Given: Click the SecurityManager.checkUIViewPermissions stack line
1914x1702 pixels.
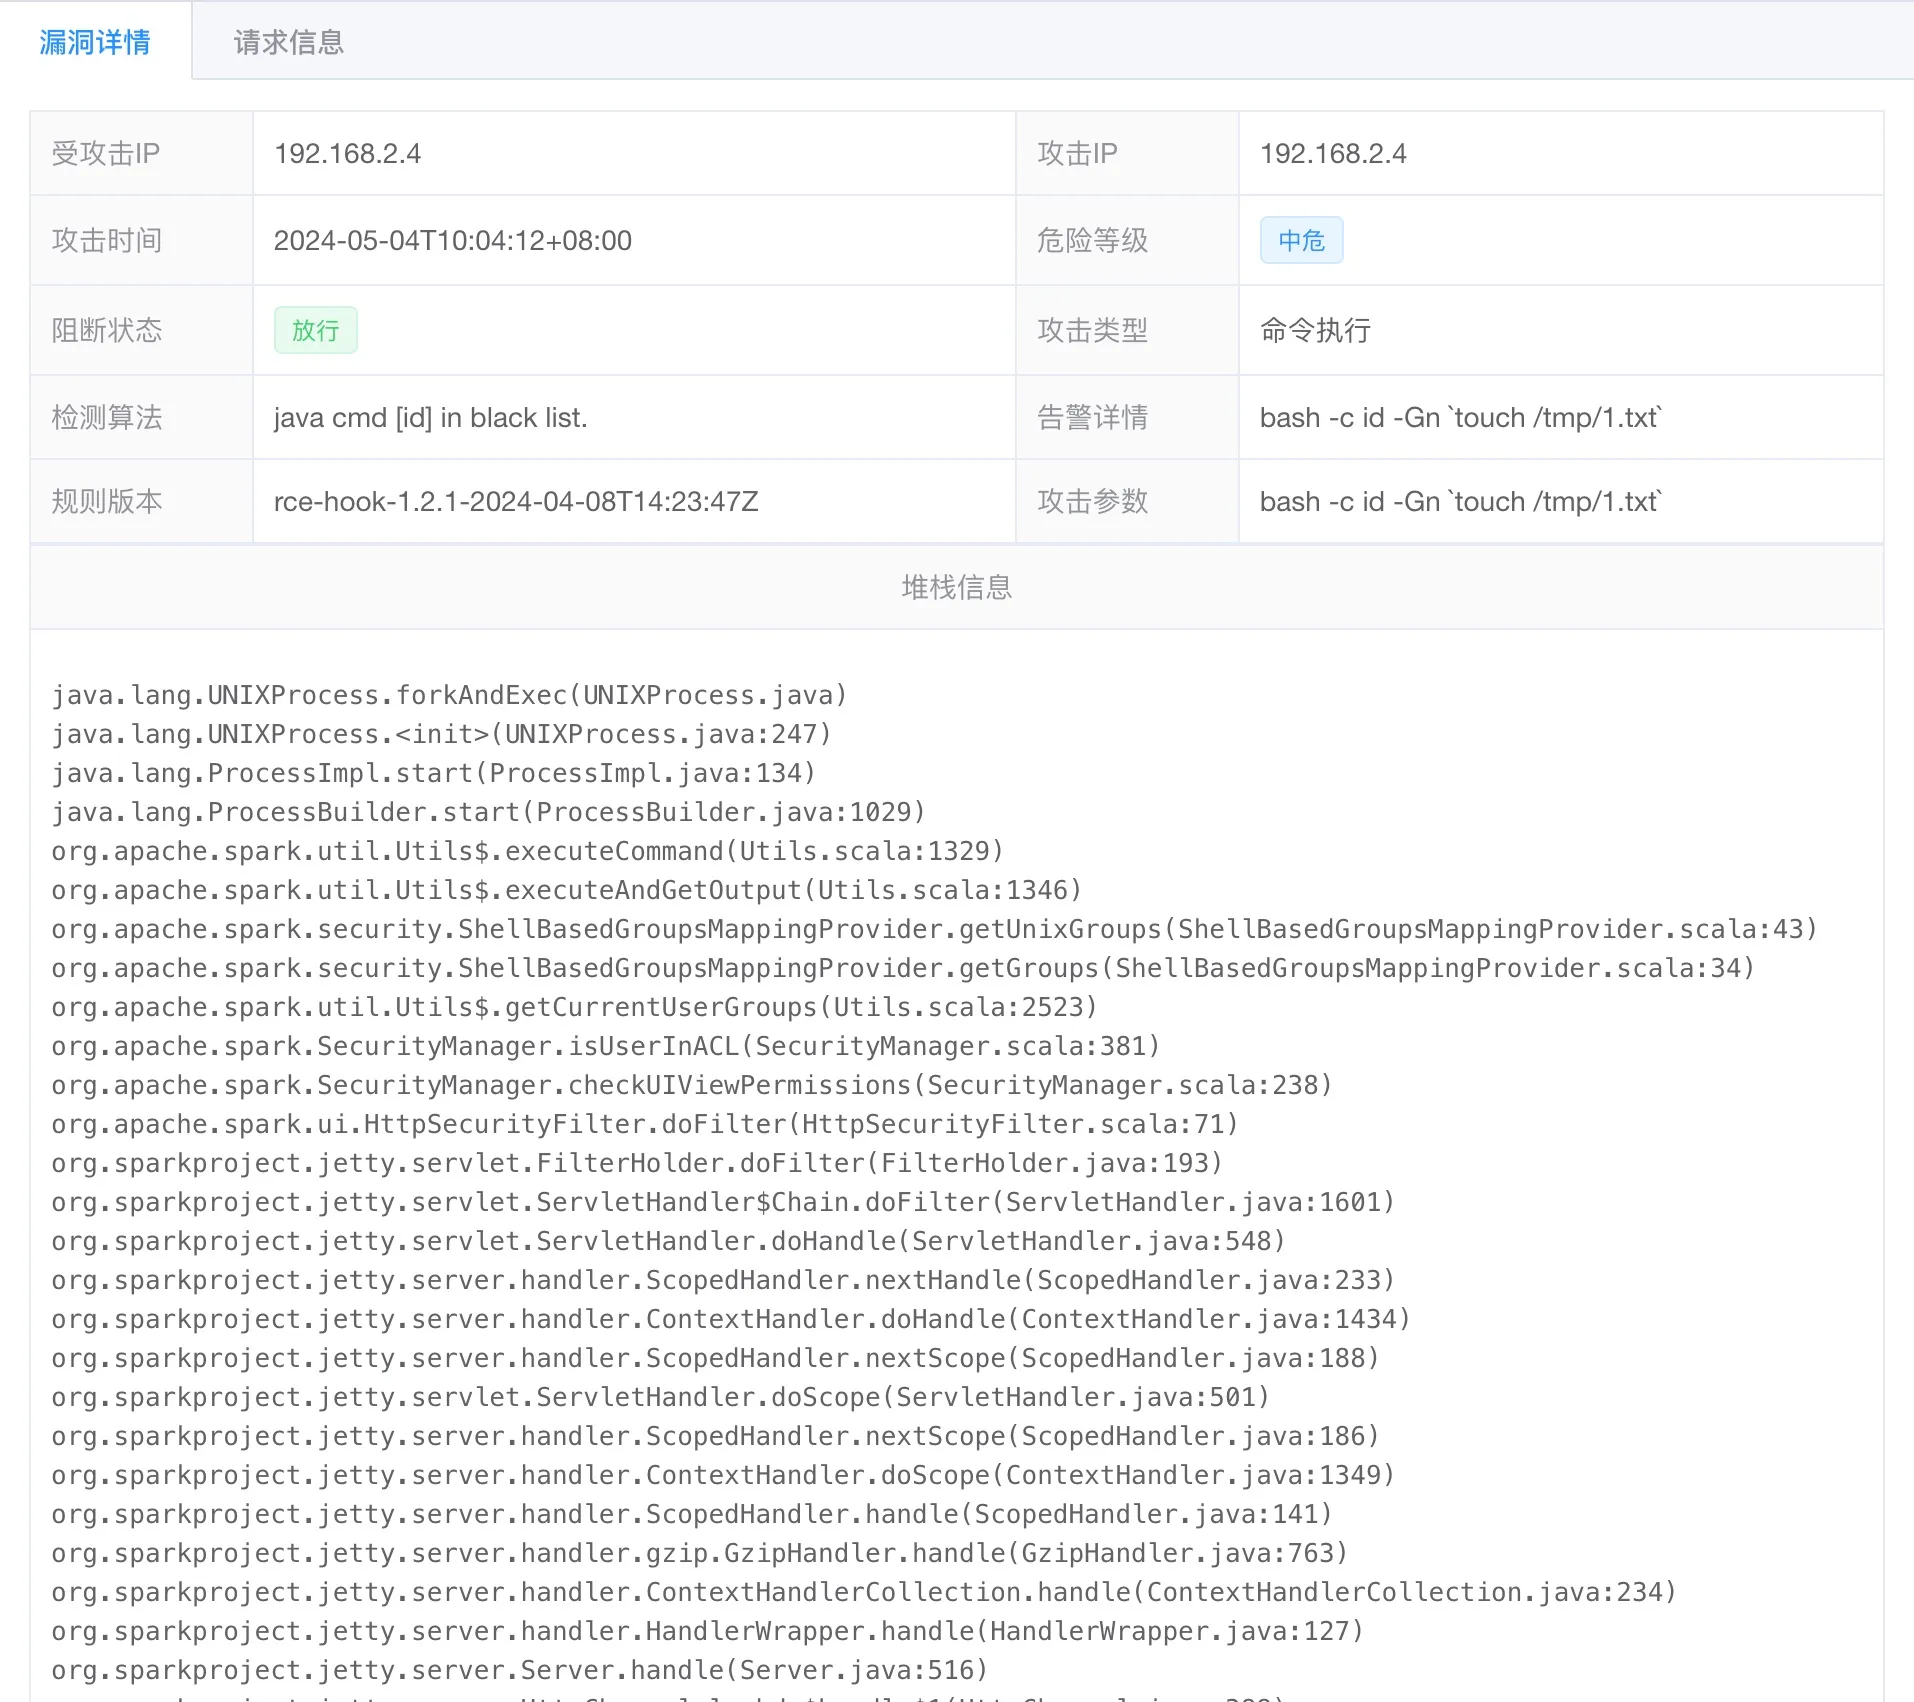Looking at the screenshot, I should coord(691,1086).
